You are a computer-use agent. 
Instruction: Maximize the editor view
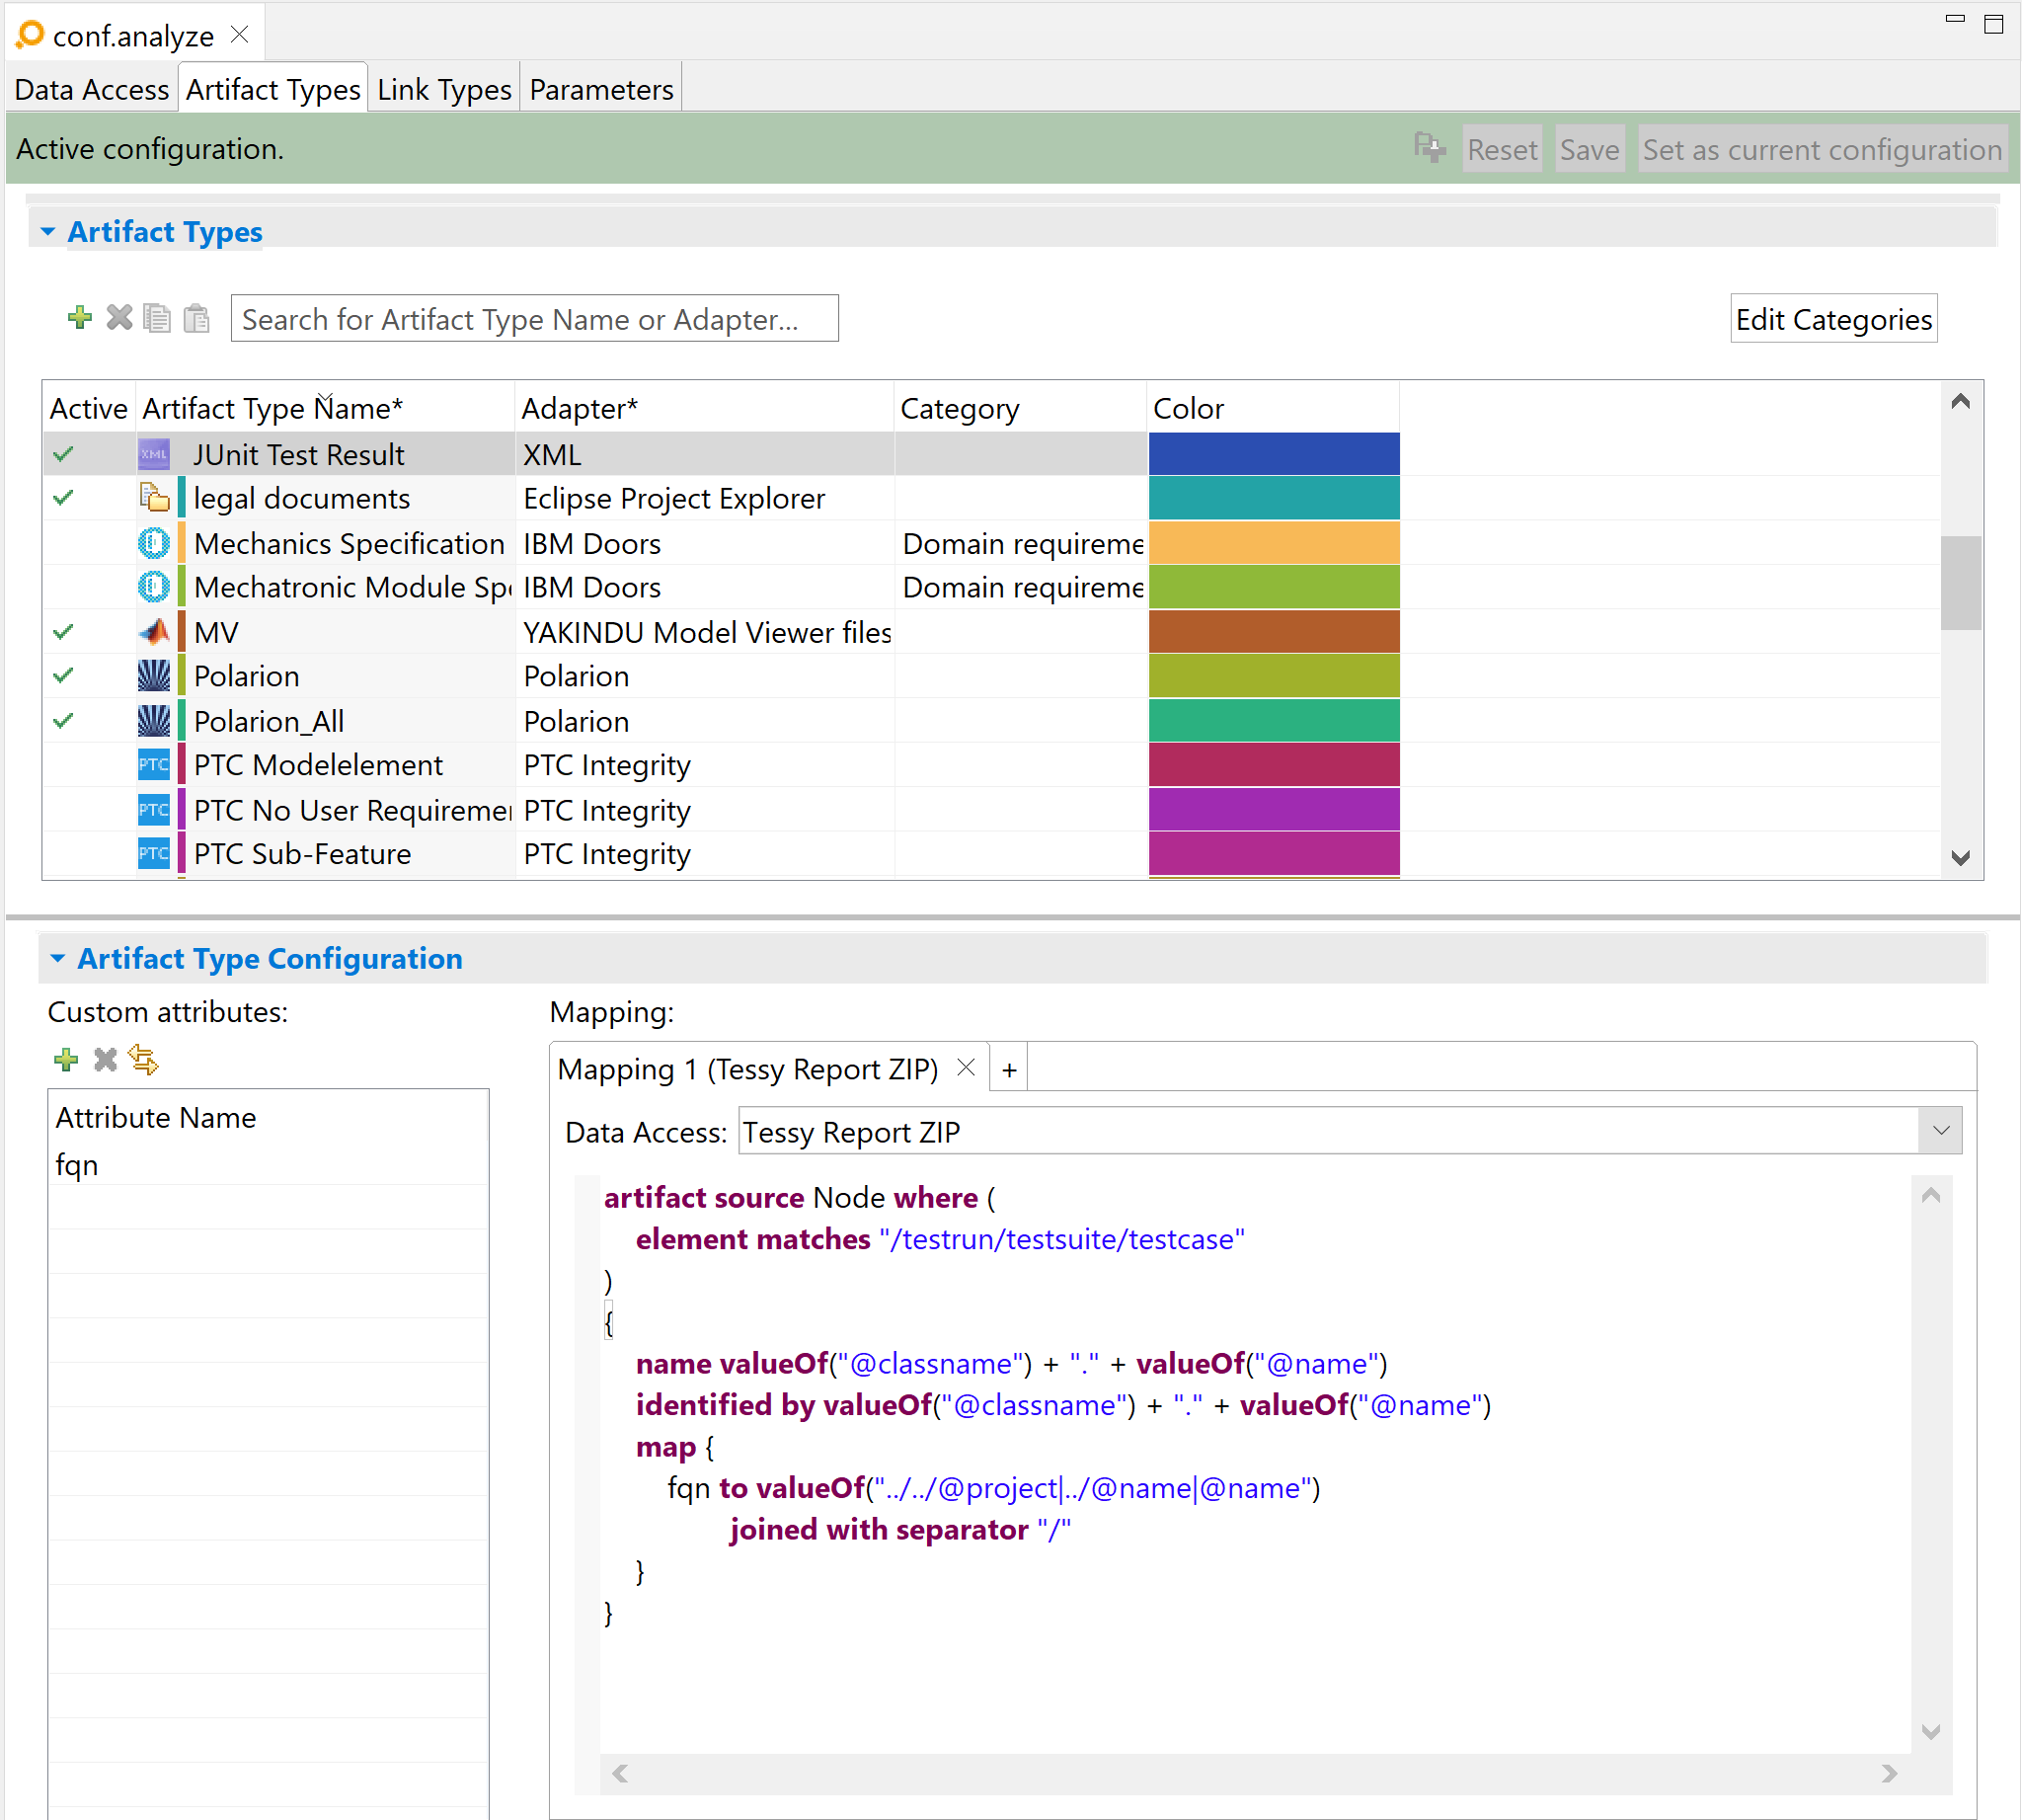coord(1994,24)
